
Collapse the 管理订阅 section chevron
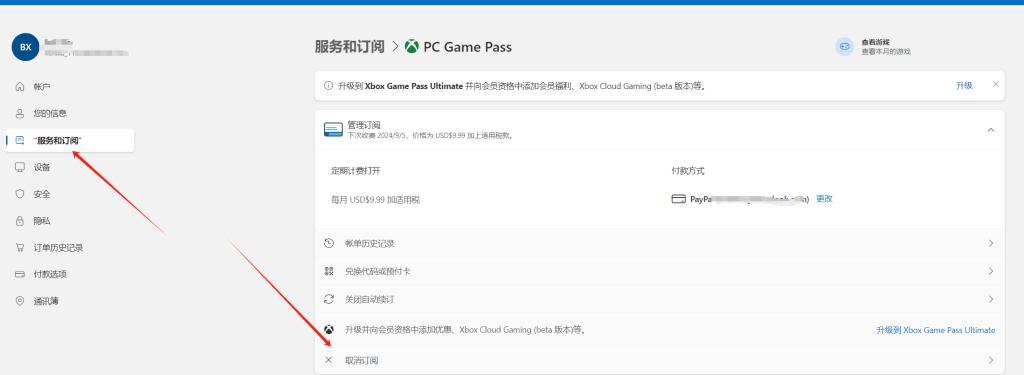click(991, 130)
